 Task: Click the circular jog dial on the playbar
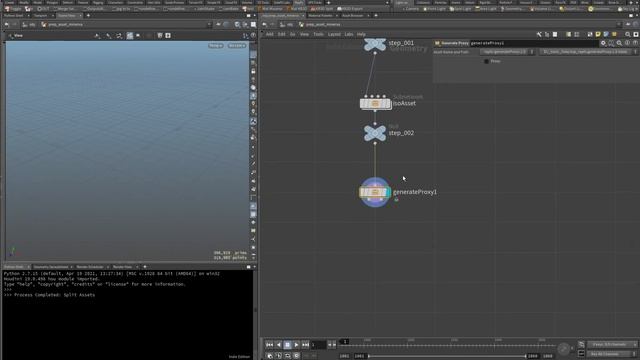[x=563, y=349]
